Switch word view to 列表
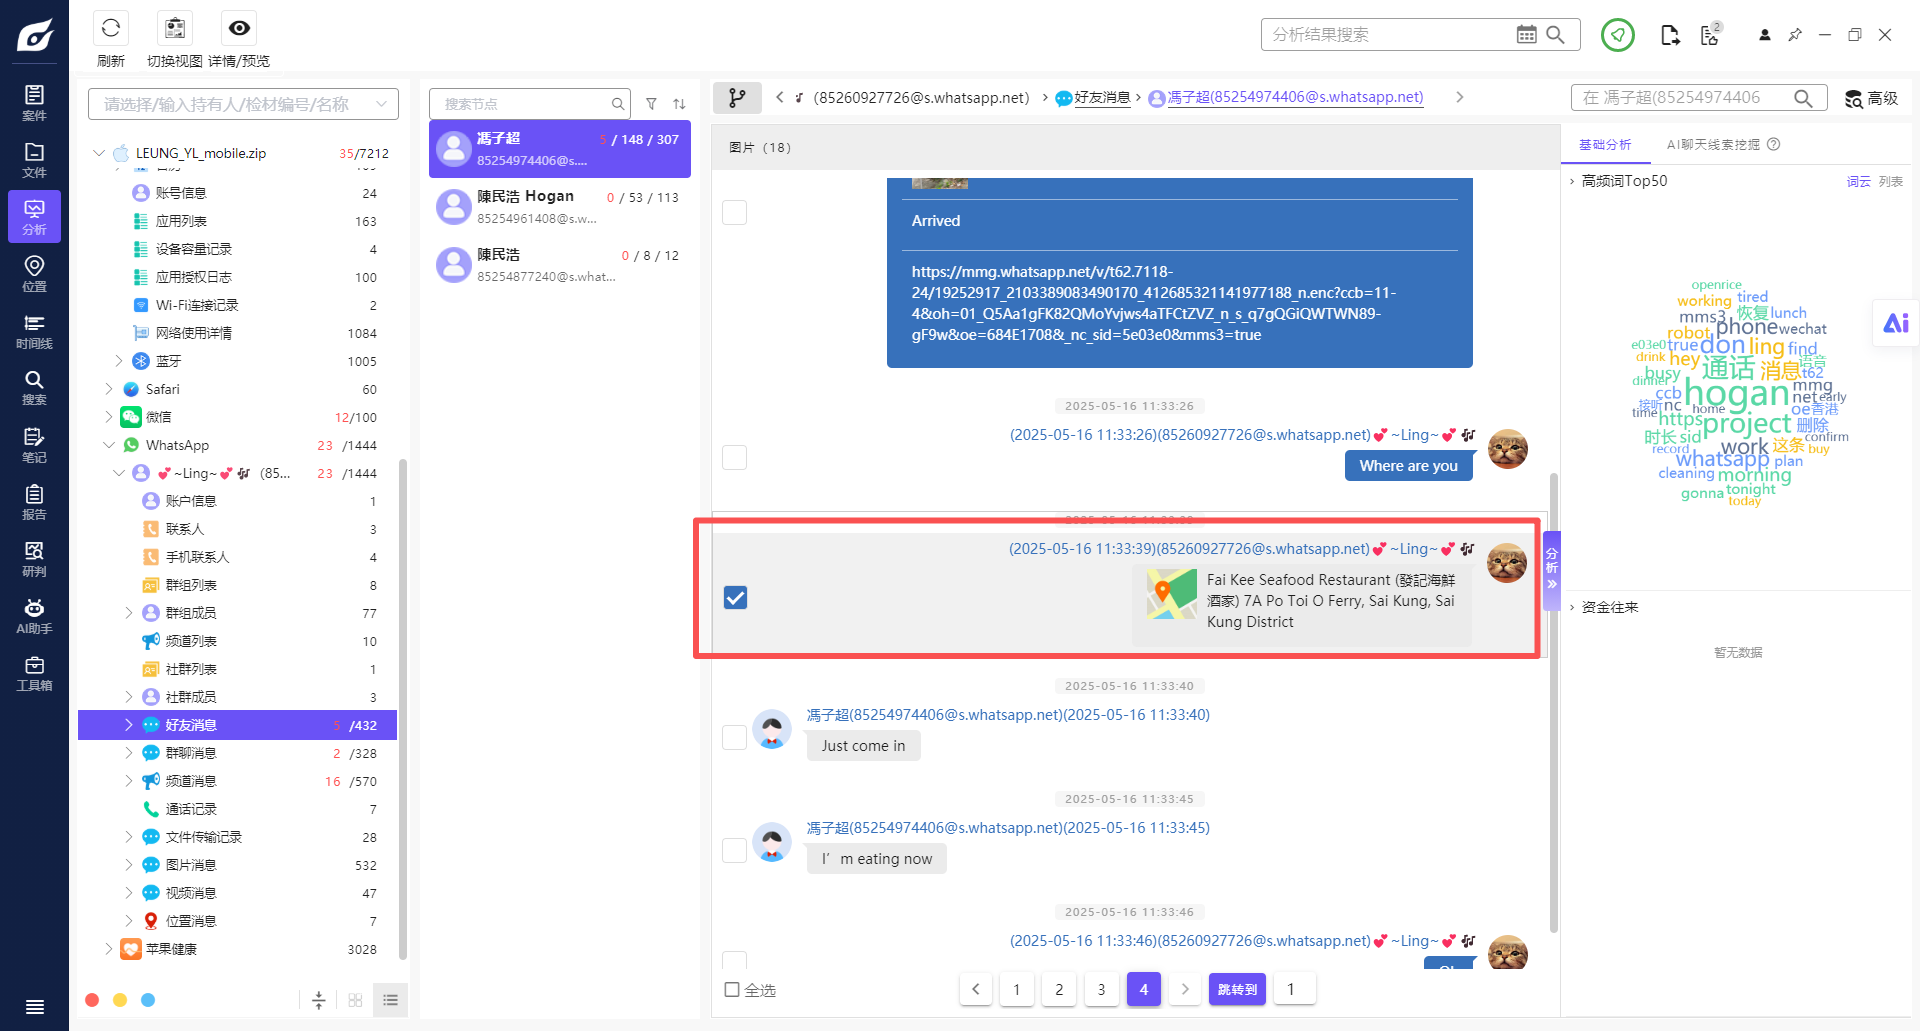The image size is (1920, 1031). (x=1891, y=182)
